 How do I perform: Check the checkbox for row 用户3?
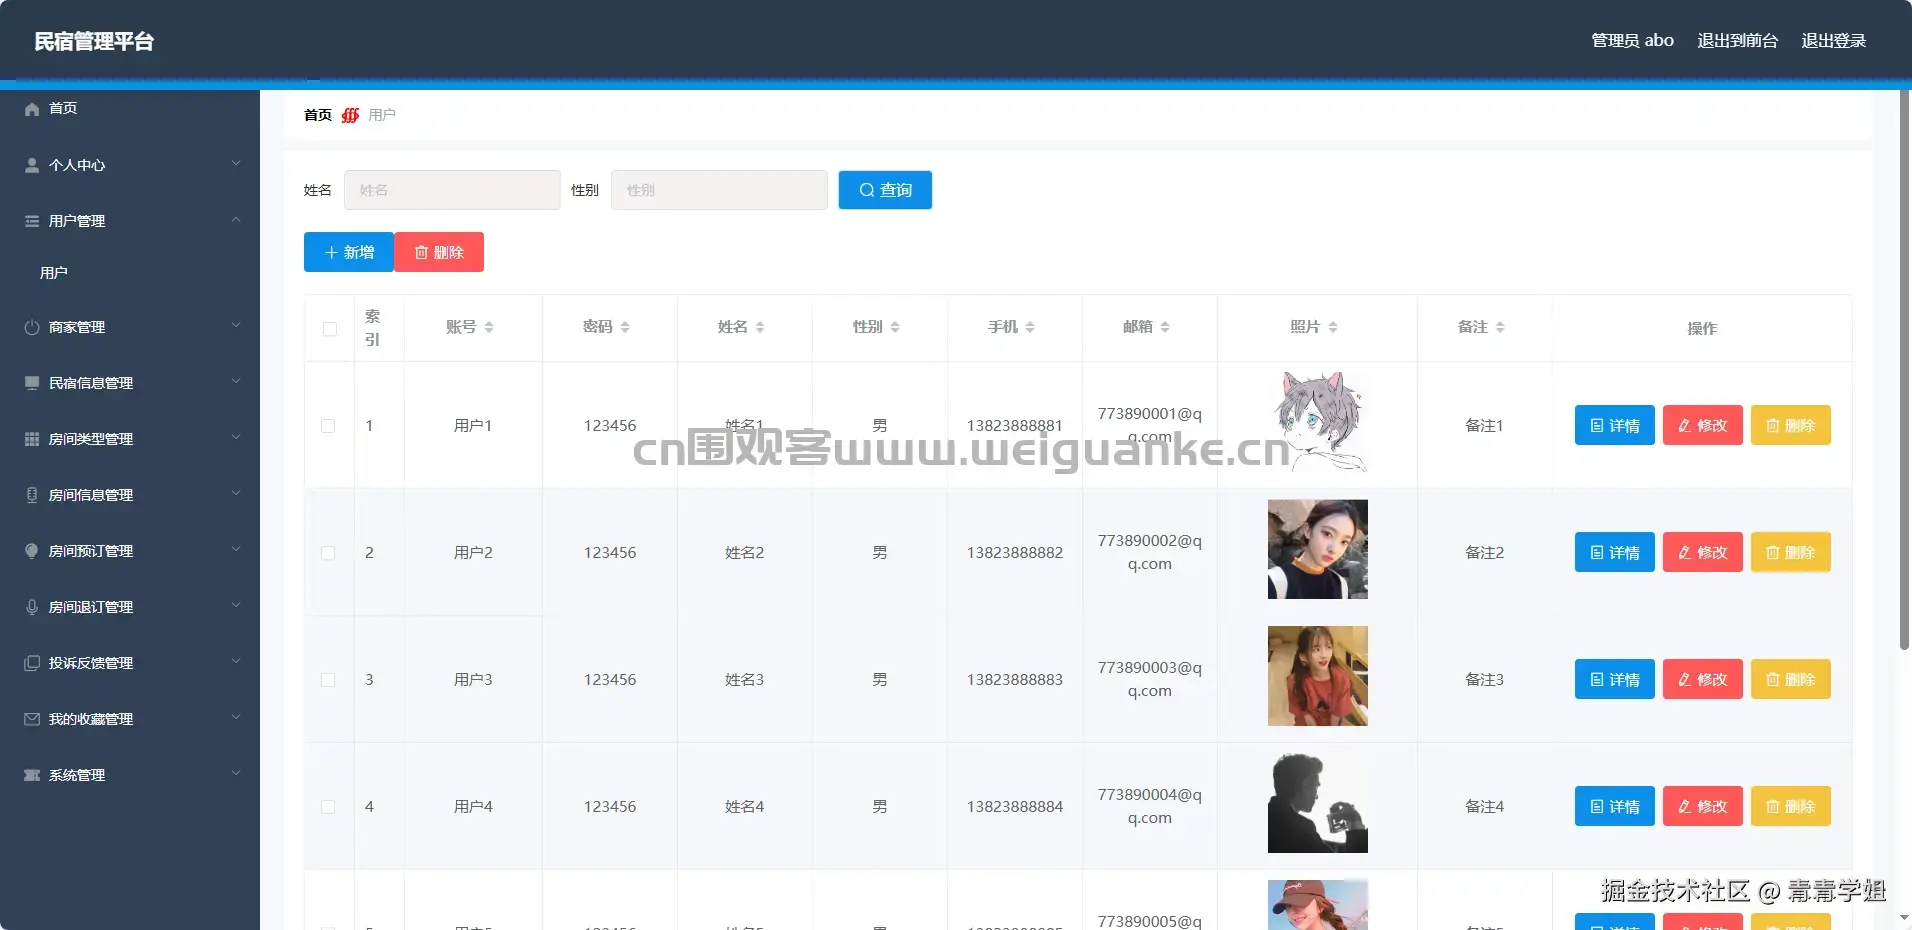328,680
